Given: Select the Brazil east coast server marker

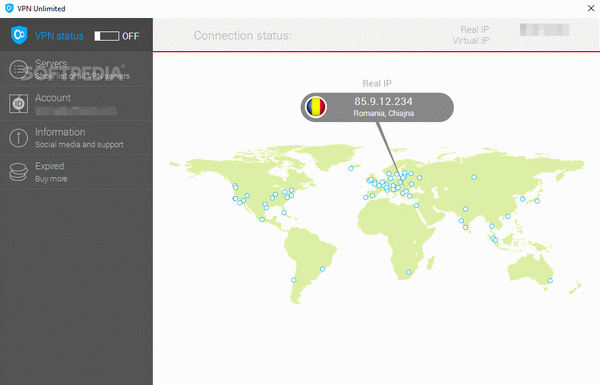Looking at the screenshot, I should coord(323,269).
